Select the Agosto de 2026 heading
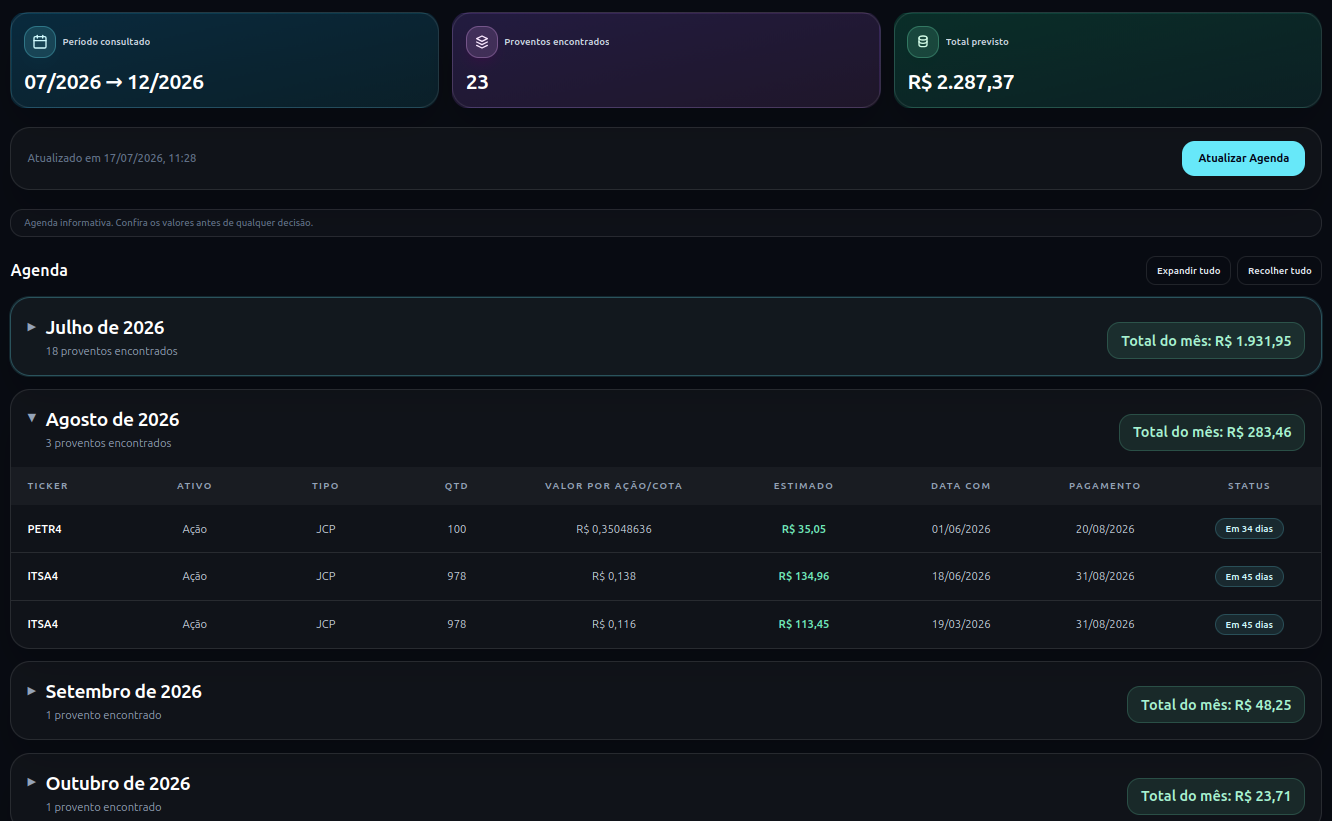This screenshot has width=1332, height=821. coord(113,419)
